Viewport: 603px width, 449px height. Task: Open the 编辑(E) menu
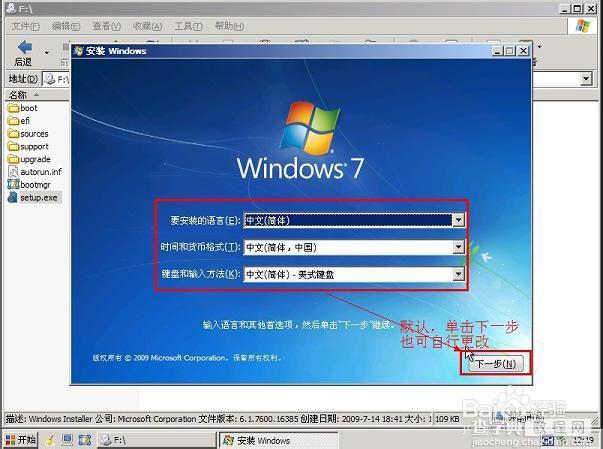click(66, 26)
